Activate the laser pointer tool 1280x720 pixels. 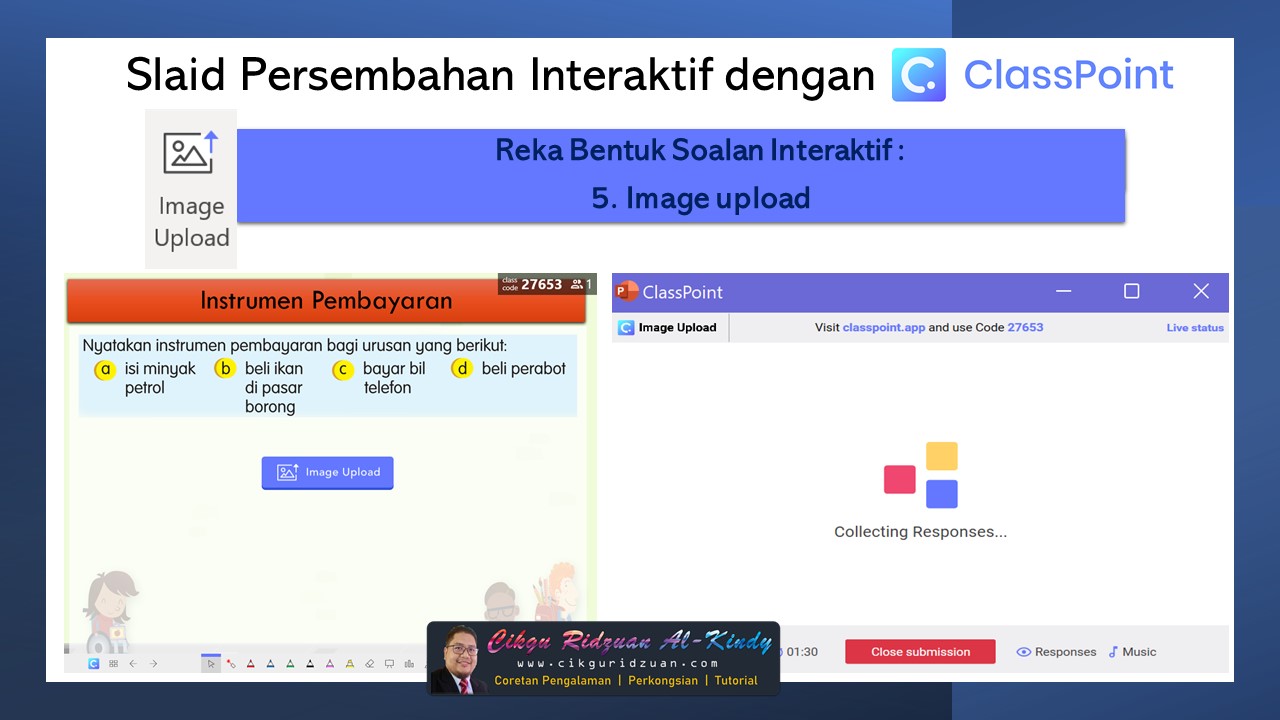(231, 663)
